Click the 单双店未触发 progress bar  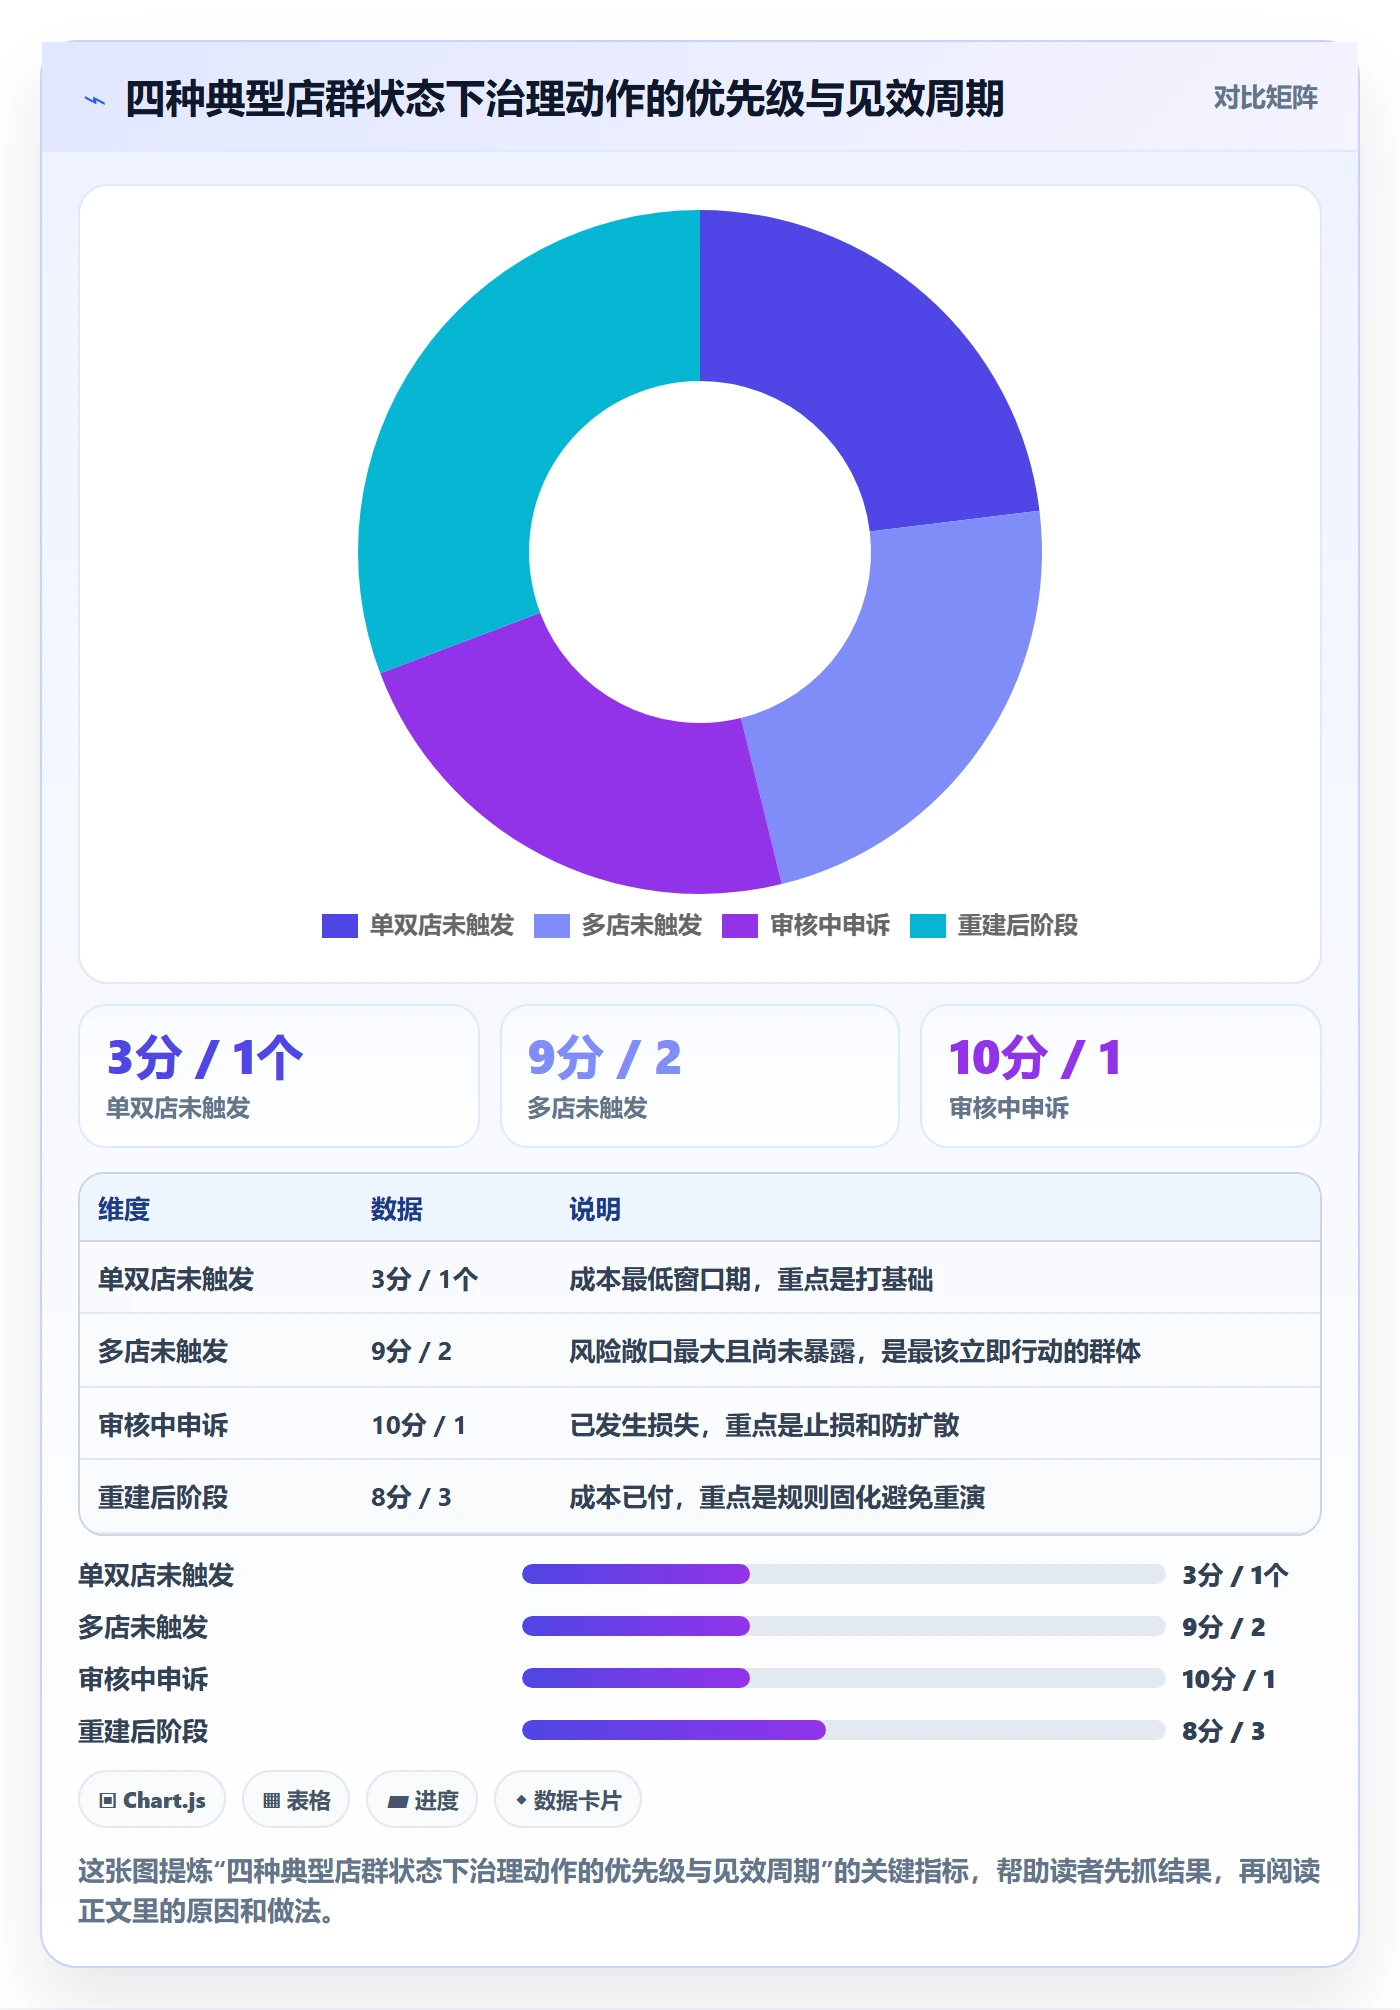point(843,1574)
